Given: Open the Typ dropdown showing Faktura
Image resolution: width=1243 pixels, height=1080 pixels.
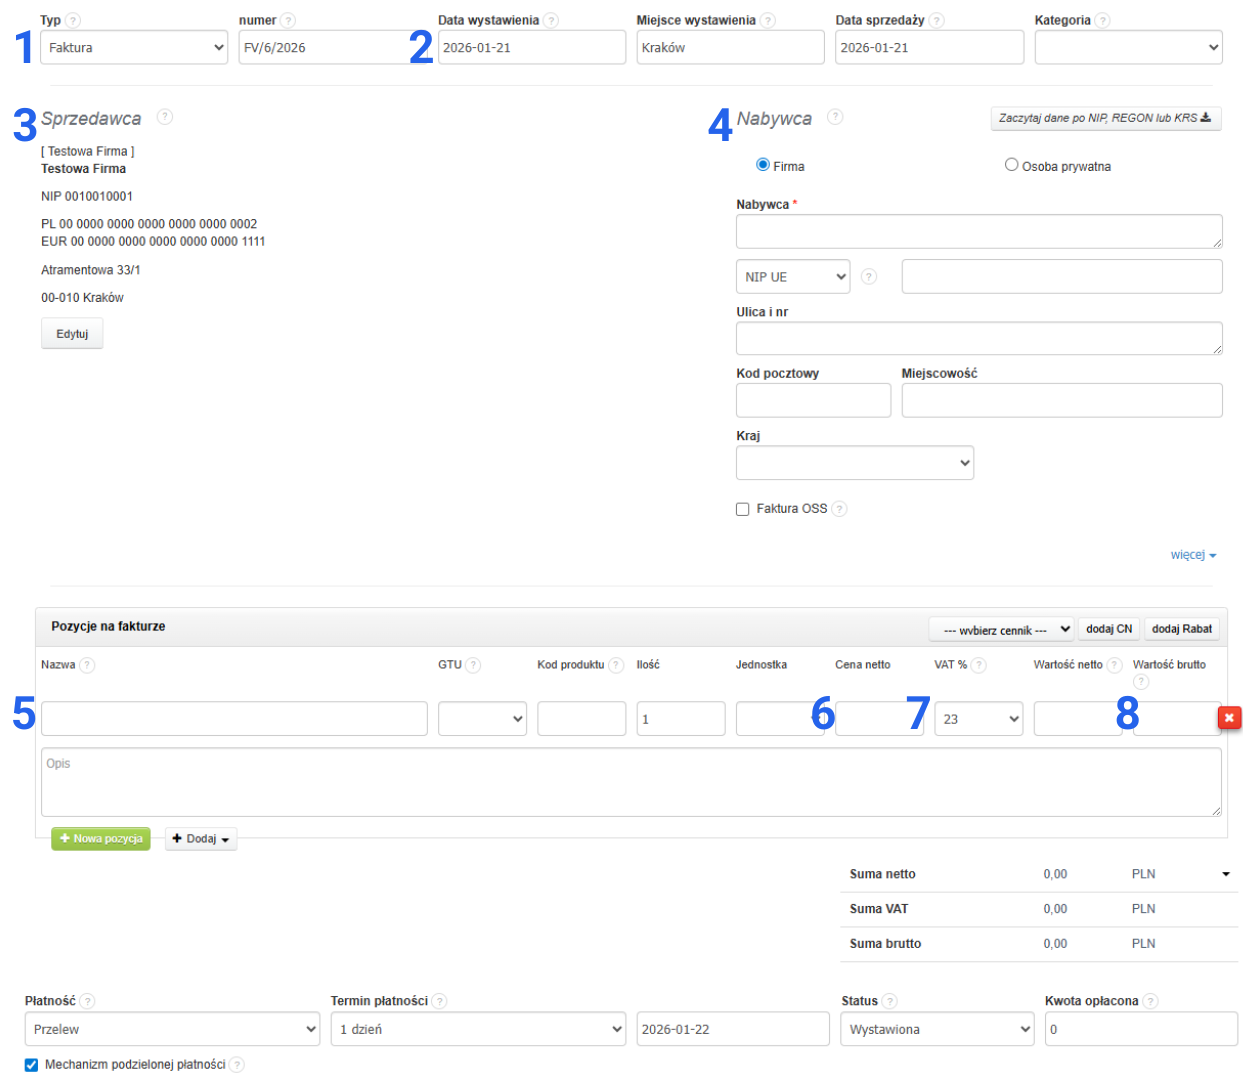Looking at the screenshot, I should pyautogui.click(x=134, y=47).
